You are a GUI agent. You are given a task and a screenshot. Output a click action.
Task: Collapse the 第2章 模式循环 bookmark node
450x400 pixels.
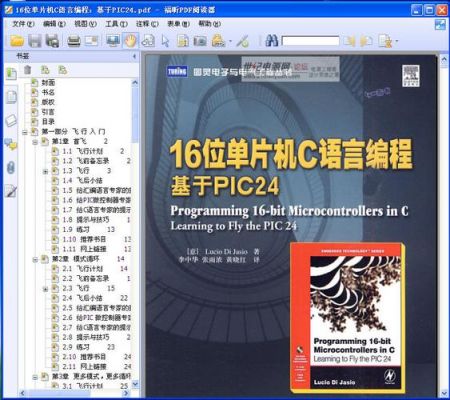35,260
